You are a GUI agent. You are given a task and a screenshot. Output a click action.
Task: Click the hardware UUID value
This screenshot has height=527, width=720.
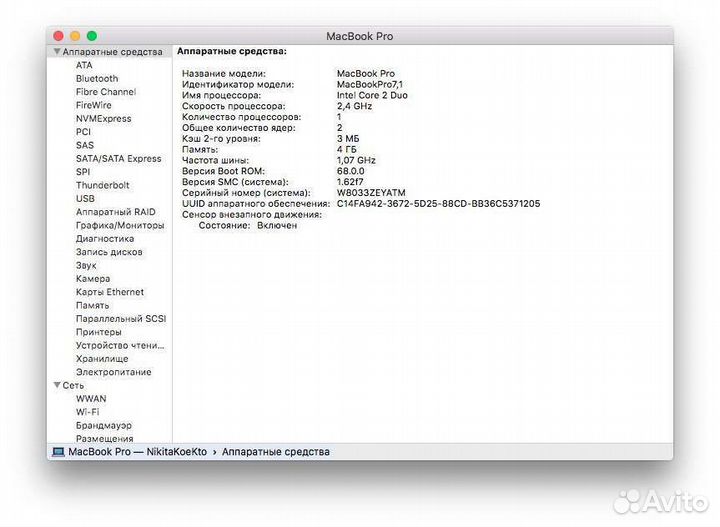(439, 203)
